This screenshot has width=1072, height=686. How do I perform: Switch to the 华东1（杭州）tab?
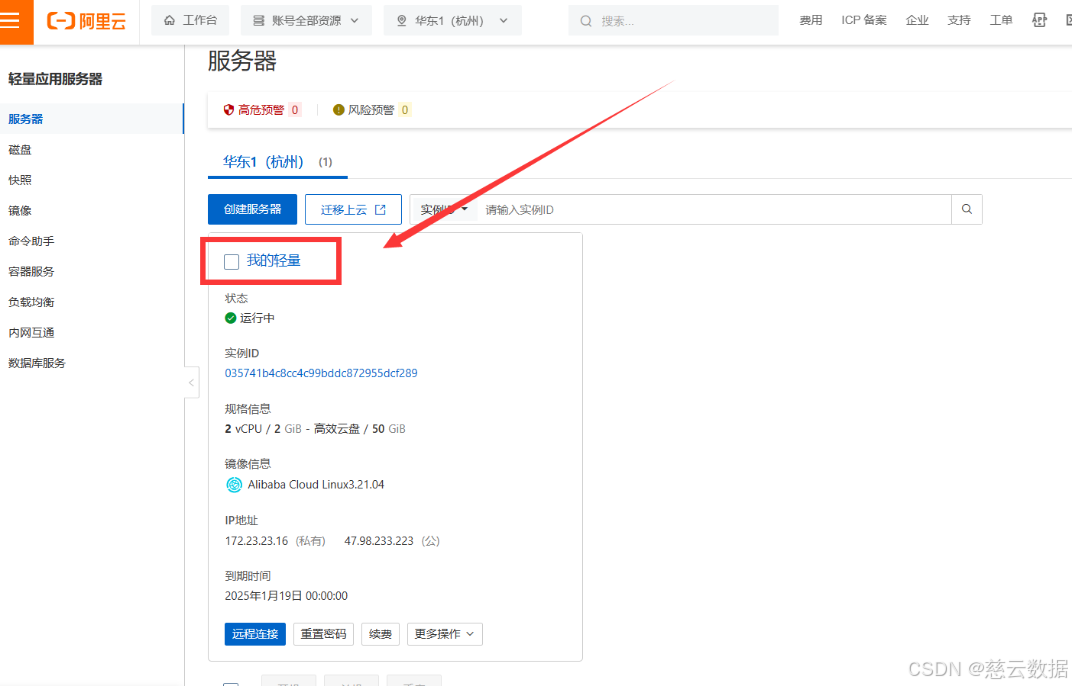click(x=278, y=162)
